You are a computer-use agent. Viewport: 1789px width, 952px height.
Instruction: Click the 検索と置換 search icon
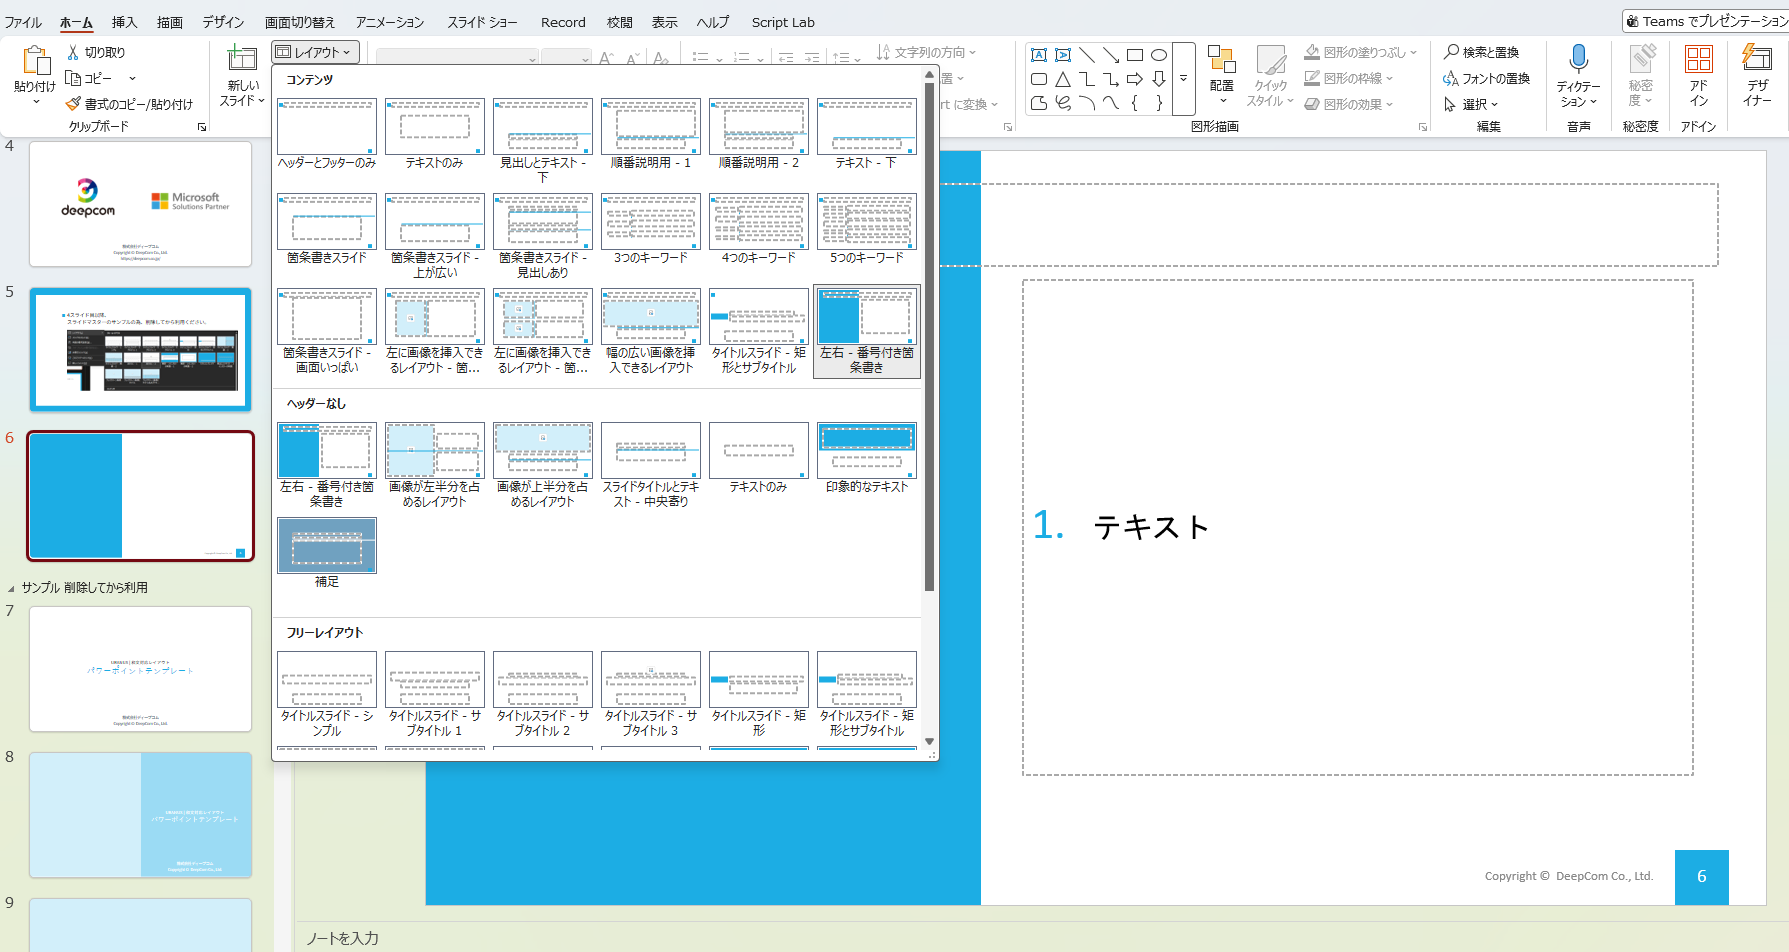tap(1451, 52)
